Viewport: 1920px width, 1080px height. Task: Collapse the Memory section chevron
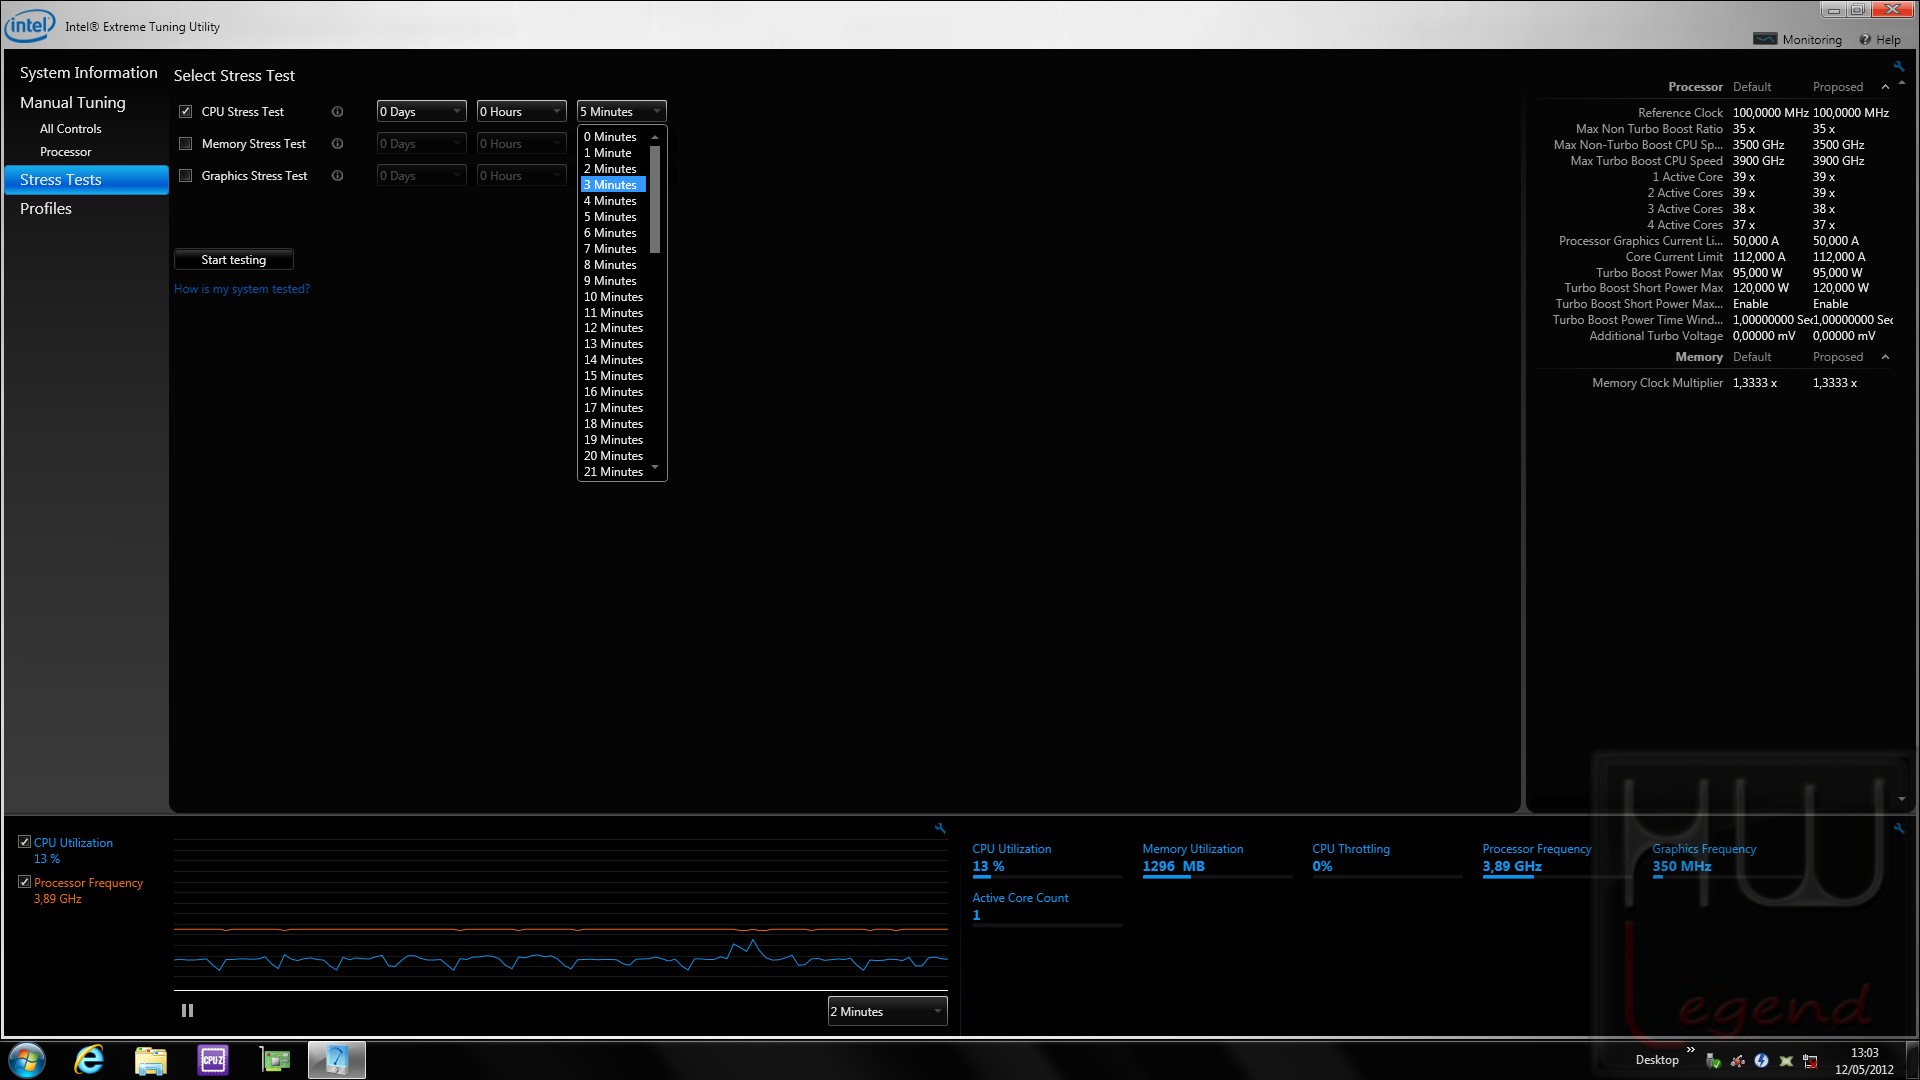click(x=1885, y=357)
